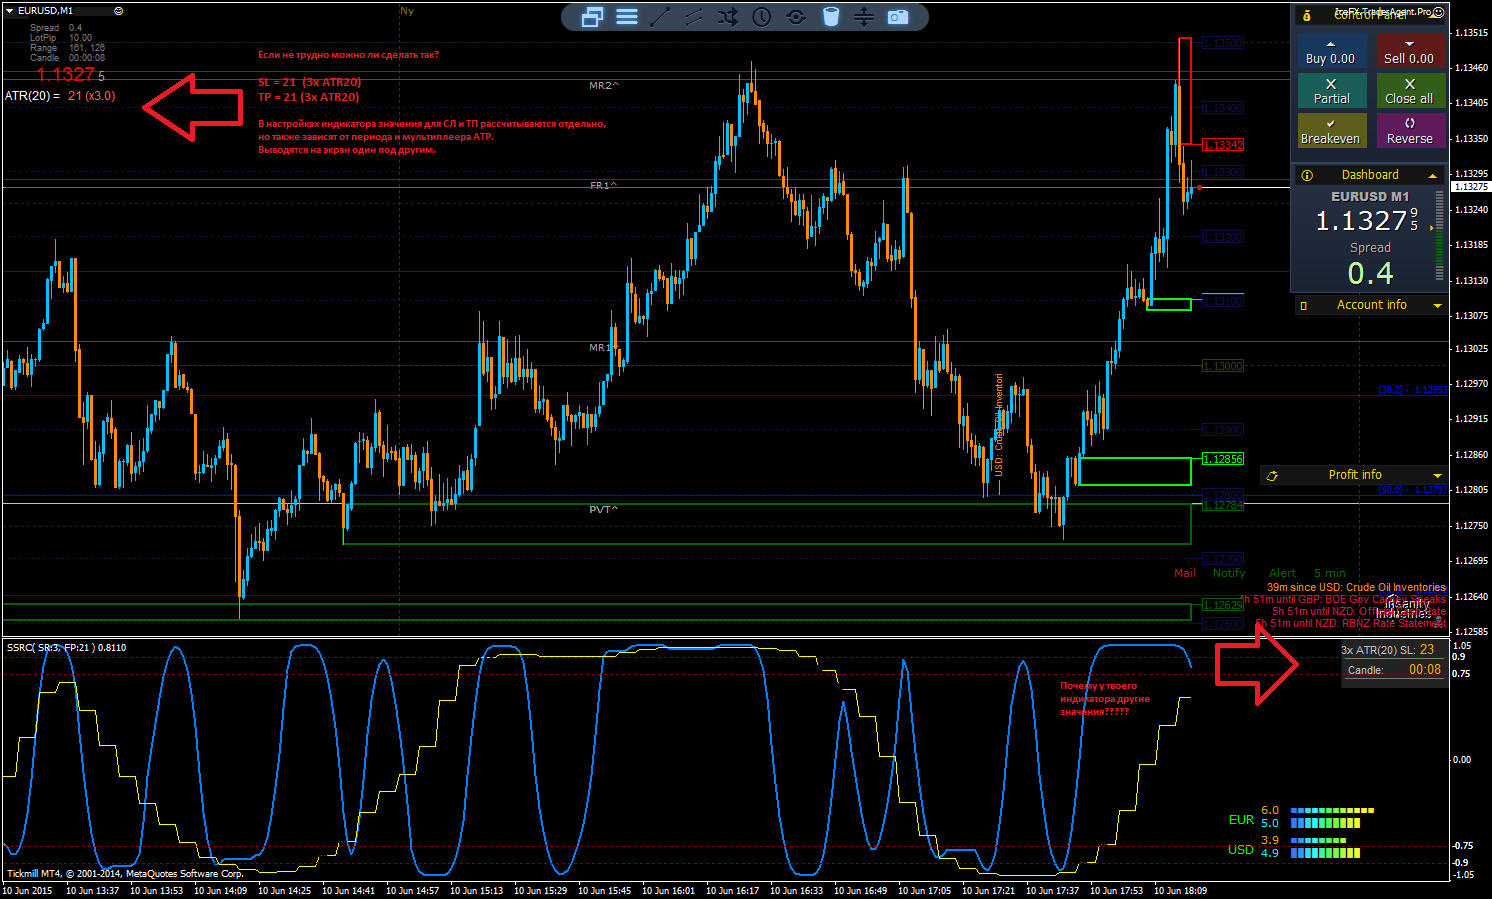The width and height of the screenshot is (1492, 899).
Task: Expand the Account info section arrow
Action: 1438,306
